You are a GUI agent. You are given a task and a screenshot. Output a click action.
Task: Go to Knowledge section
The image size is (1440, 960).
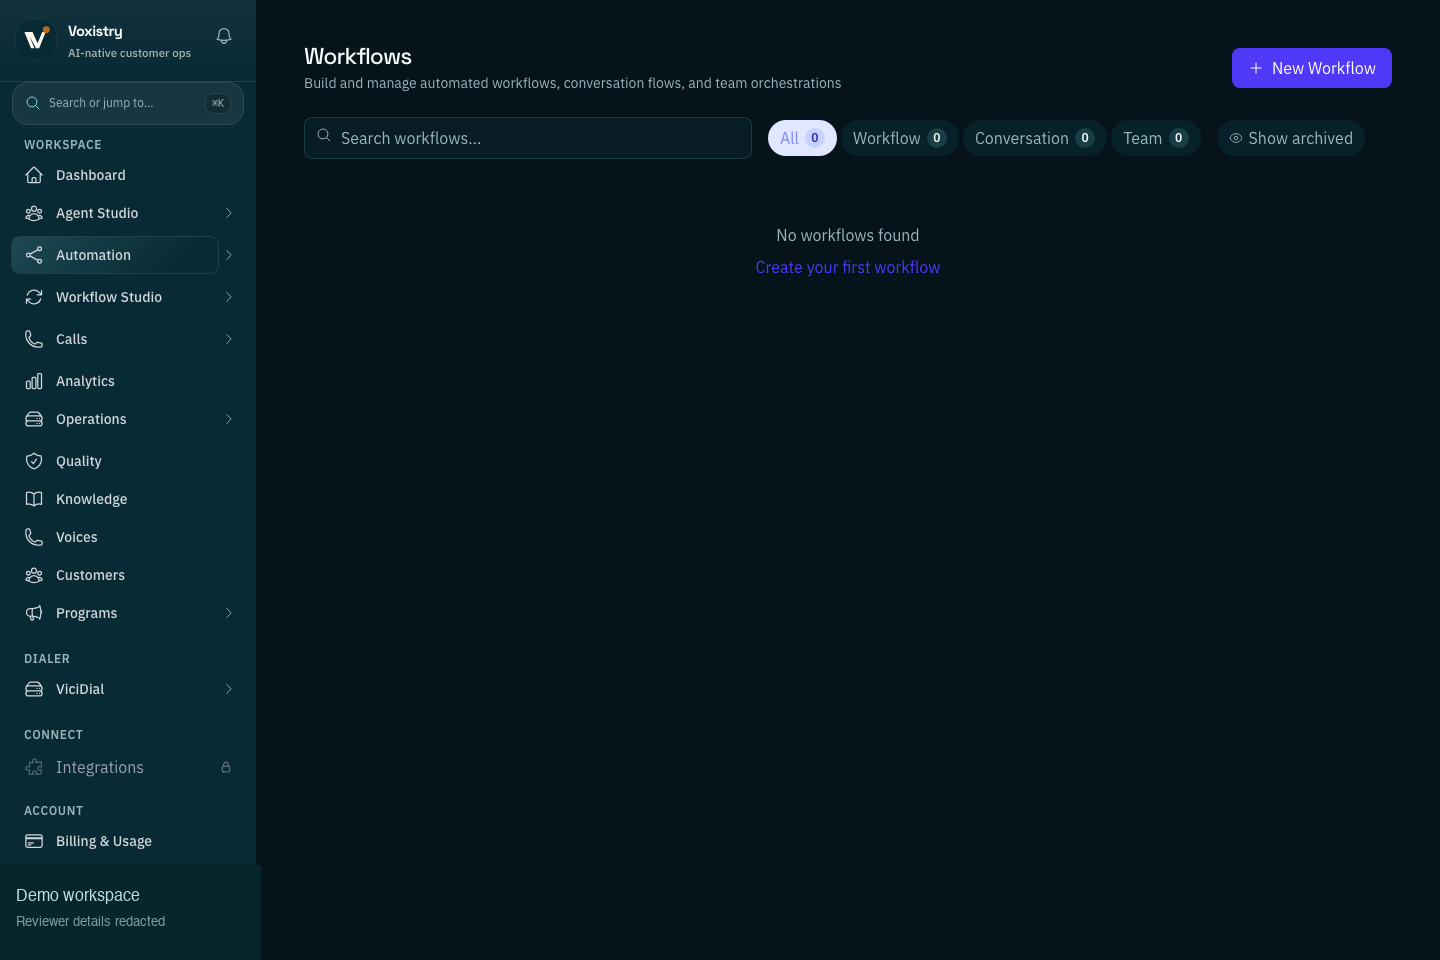[128, 499]
